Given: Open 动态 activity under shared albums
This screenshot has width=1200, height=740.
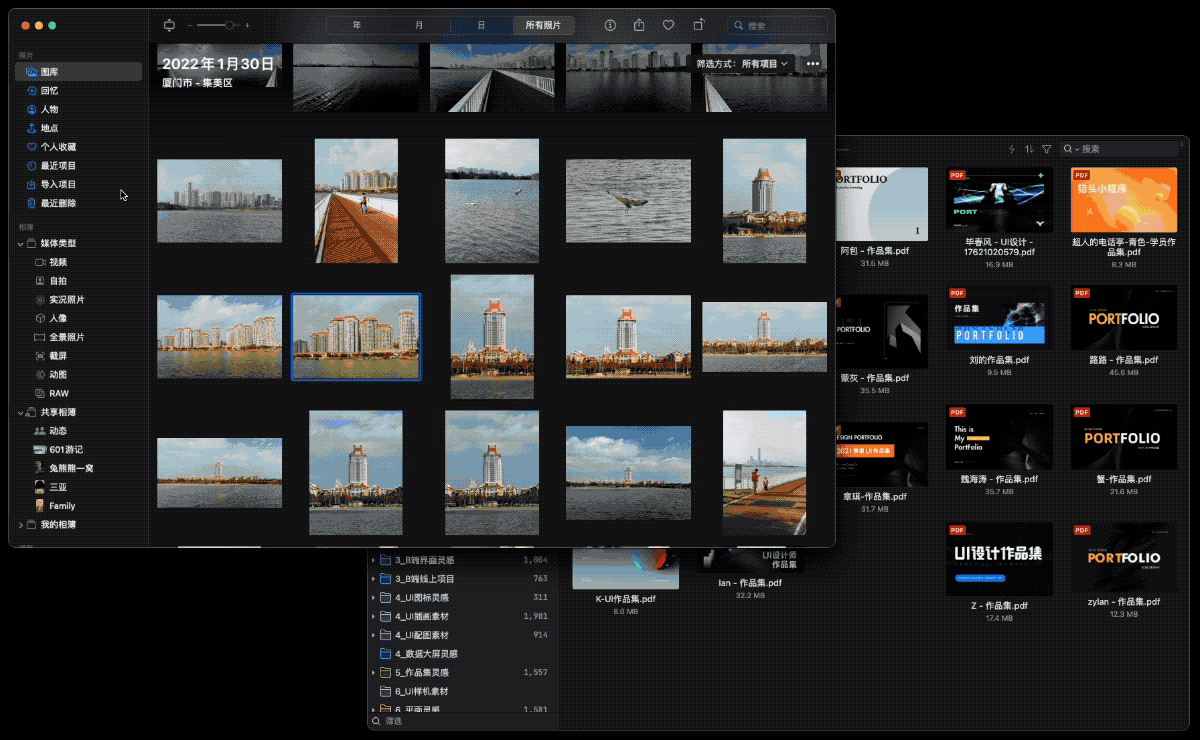Looking at the screenshot, I should point(78,431).
